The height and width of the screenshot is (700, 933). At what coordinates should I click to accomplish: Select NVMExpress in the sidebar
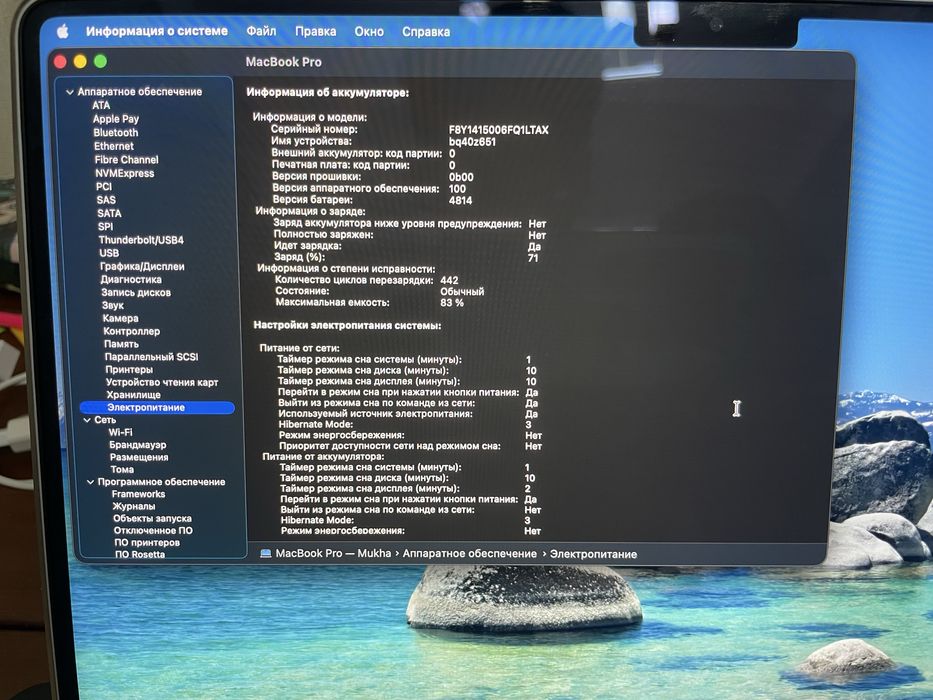click(x=124, y=173)
